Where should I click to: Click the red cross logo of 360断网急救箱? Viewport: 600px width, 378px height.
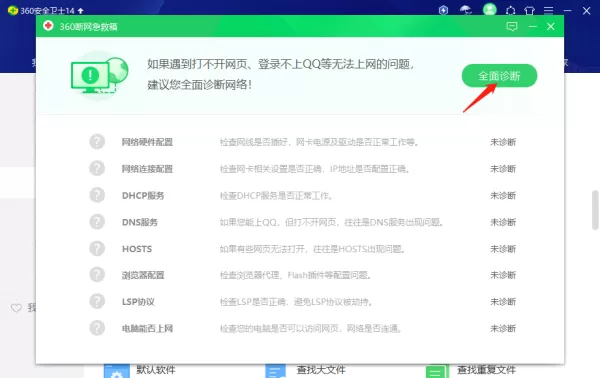click(48, 26)
